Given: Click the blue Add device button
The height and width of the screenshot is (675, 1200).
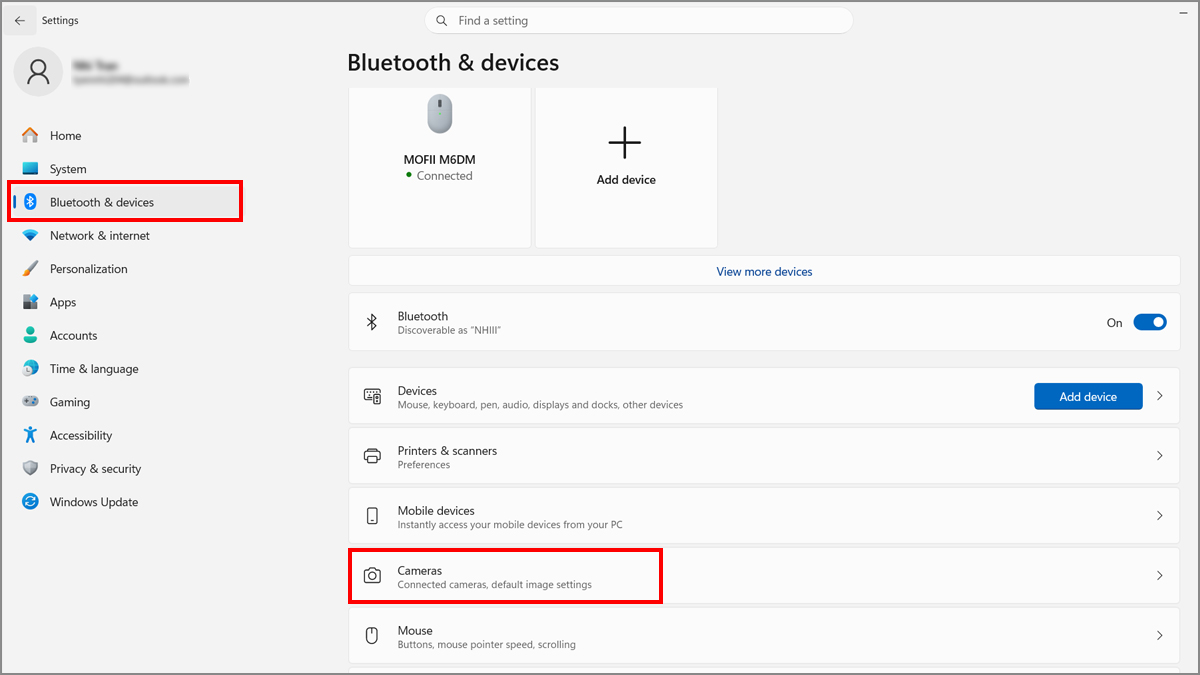Looking at the screenshot, I should coord(1088,396).
